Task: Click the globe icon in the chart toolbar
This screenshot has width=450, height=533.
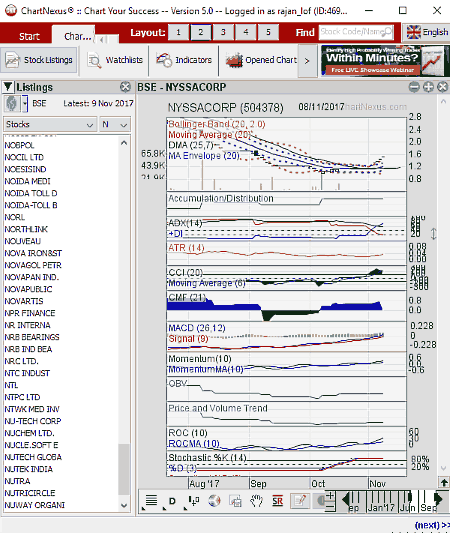Action: pyautogui.click(x=214, y=500)
